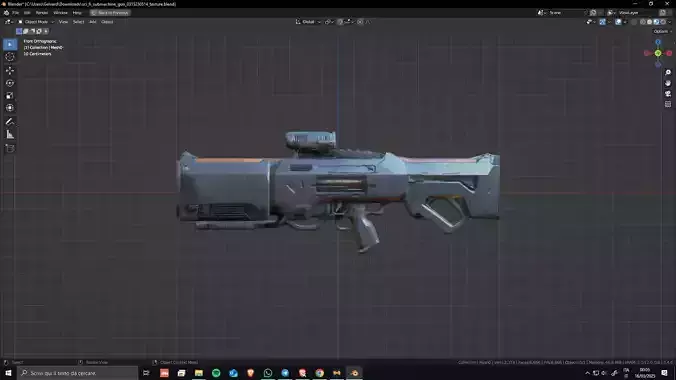Image resolution: width=676 pixels, height=380 pixels.
Task: Toggle viewport gizmos visibility
Action: (x=602, y=22)
